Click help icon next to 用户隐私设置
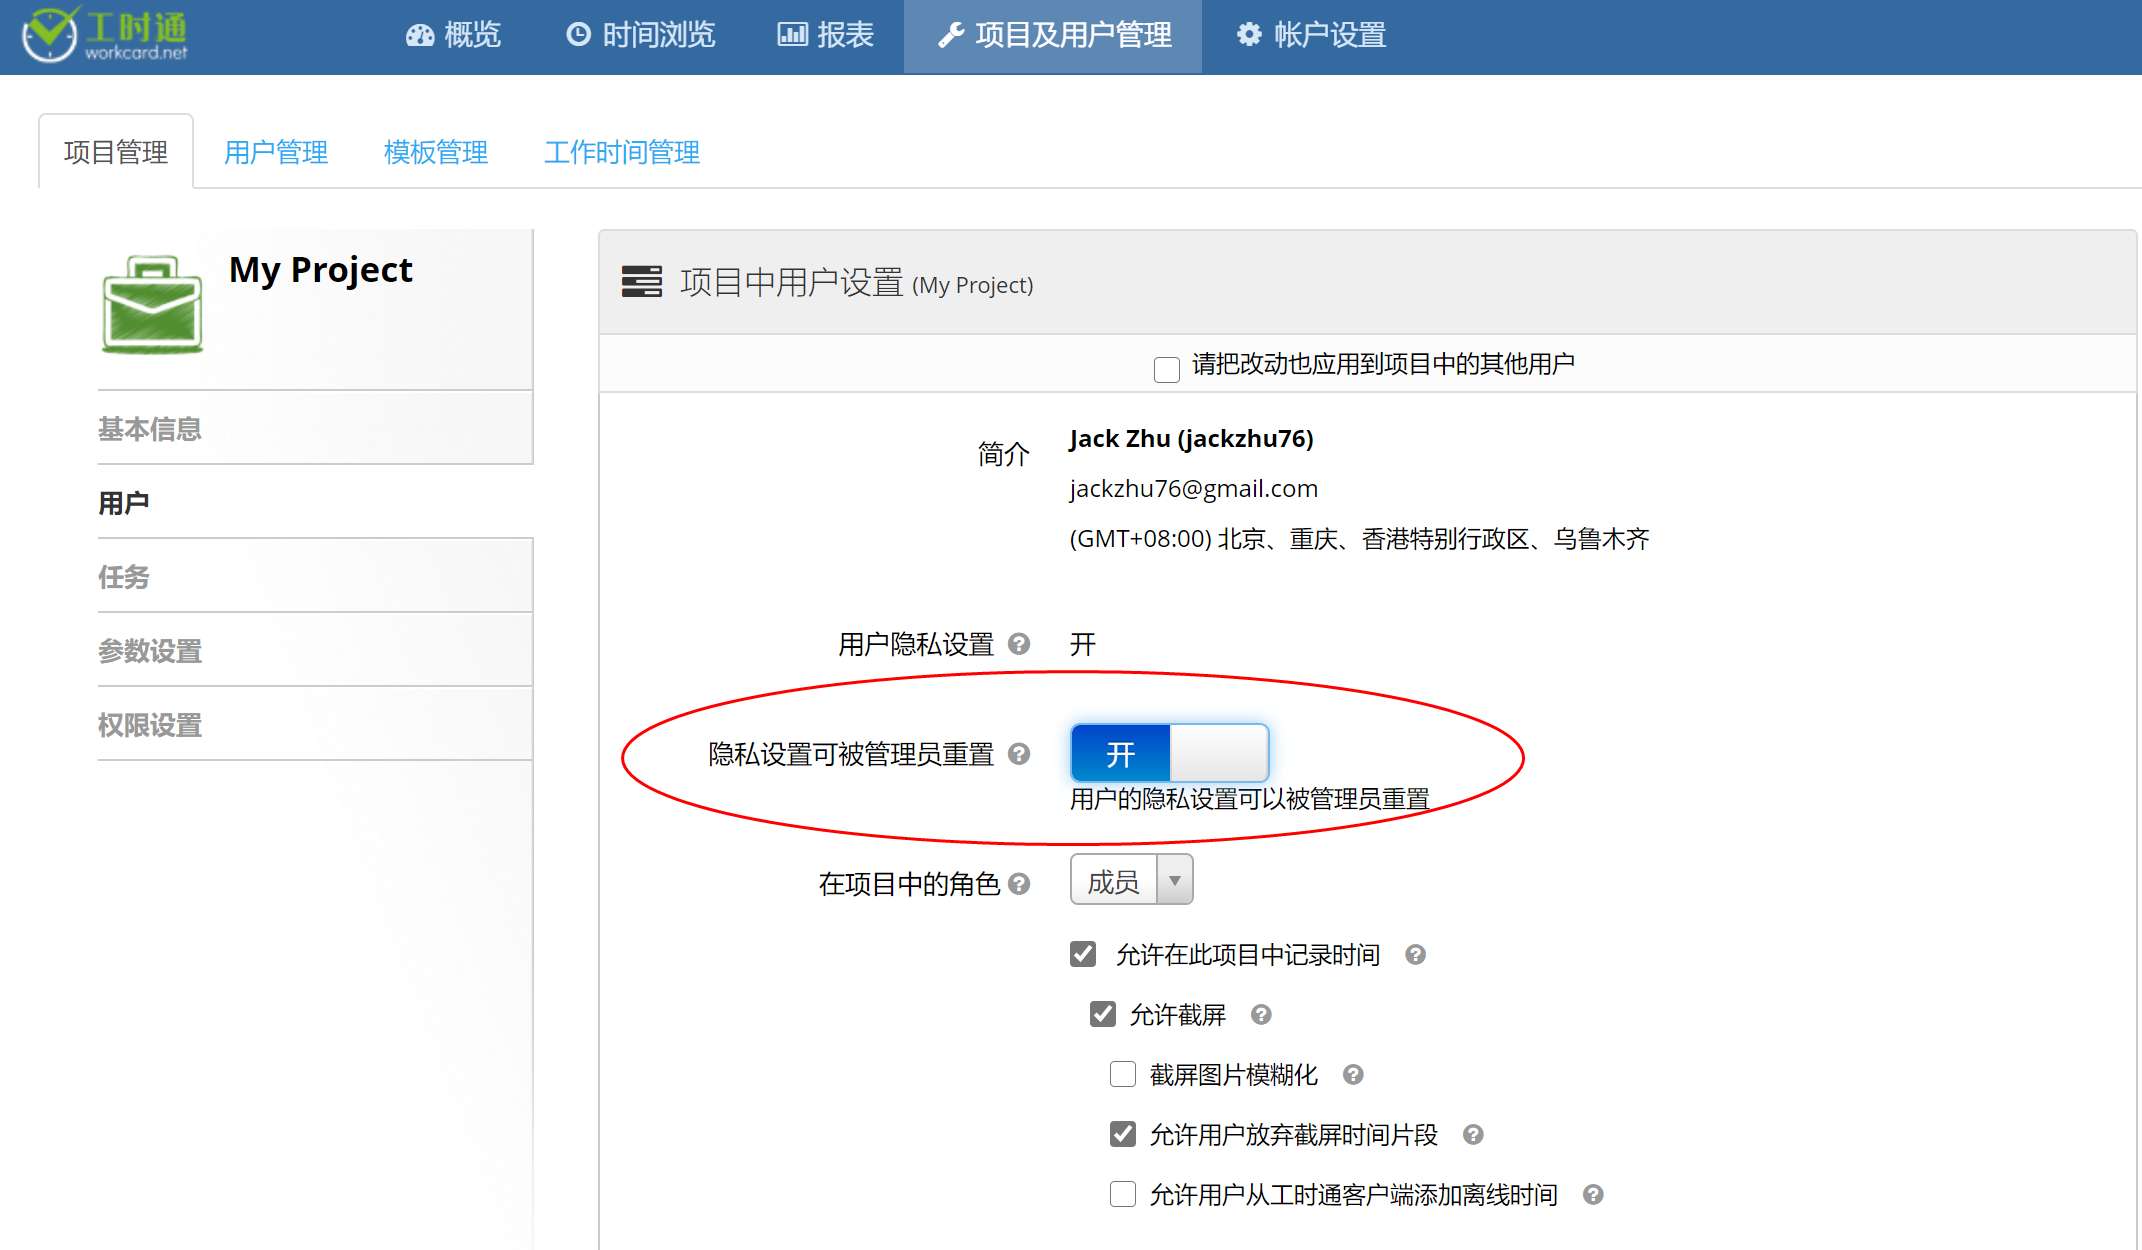This screenshot has height=1250, width=2142. coord(1019,644)
